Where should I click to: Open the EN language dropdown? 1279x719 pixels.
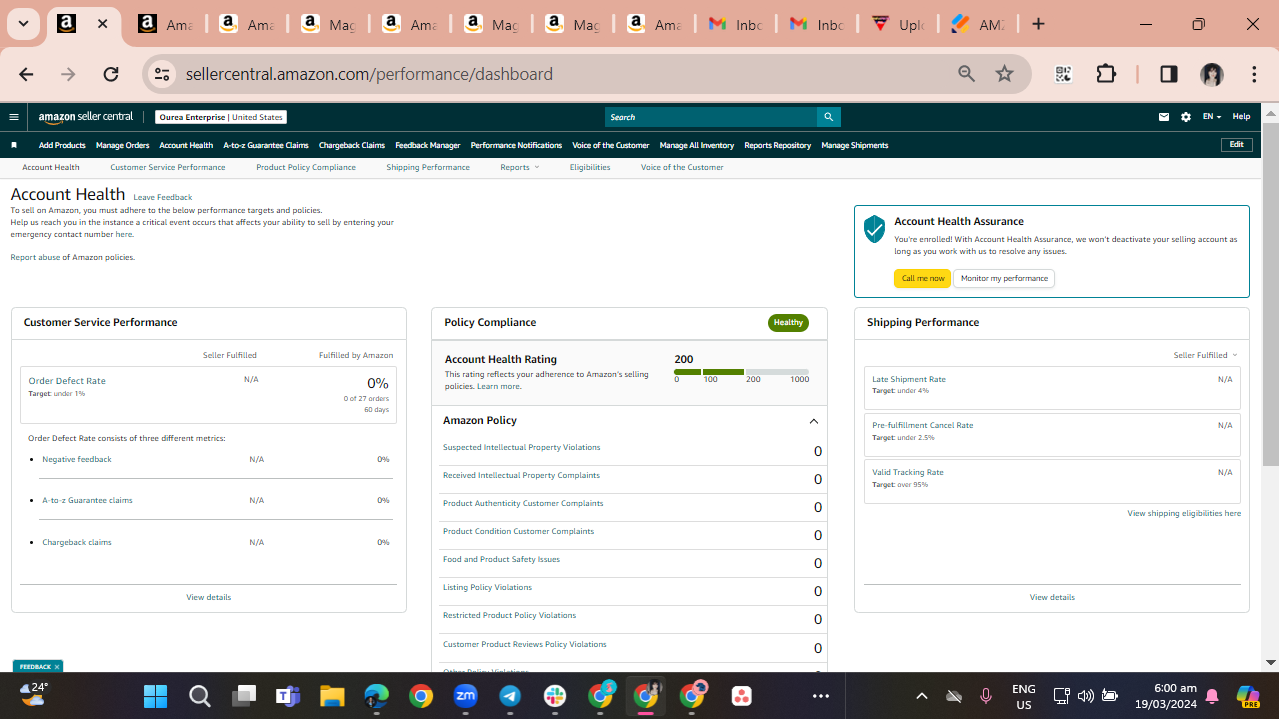coord(1211,117)
